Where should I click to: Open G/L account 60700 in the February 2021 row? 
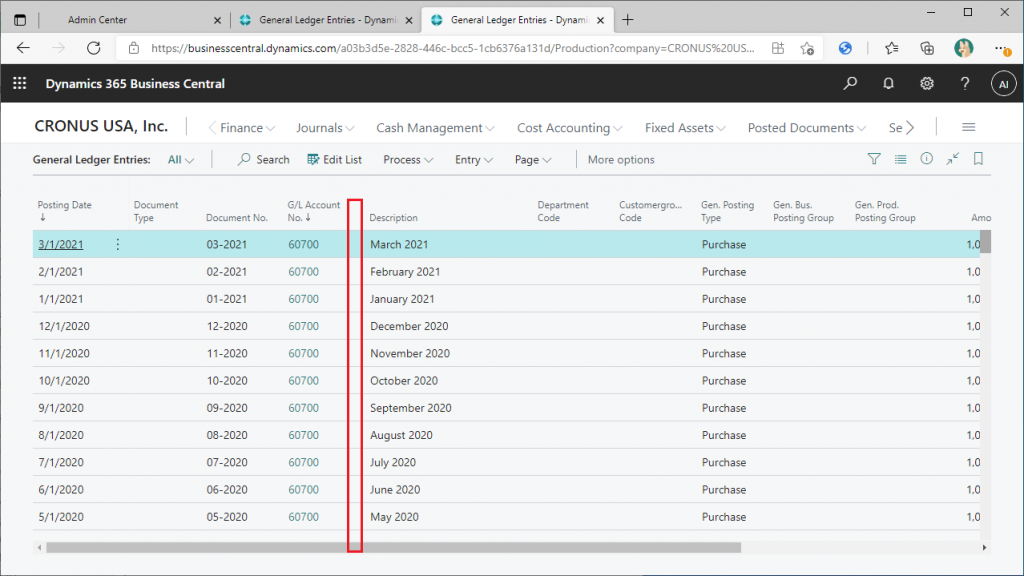coord(304,272)
